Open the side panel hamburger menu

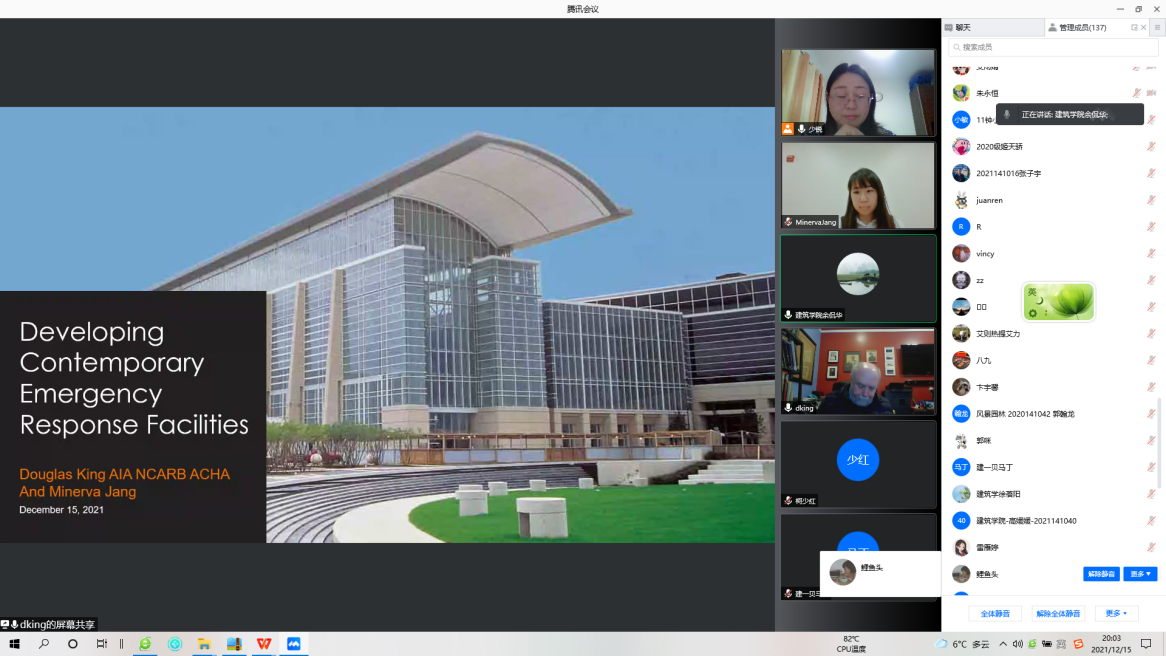tap(1157, 28)
